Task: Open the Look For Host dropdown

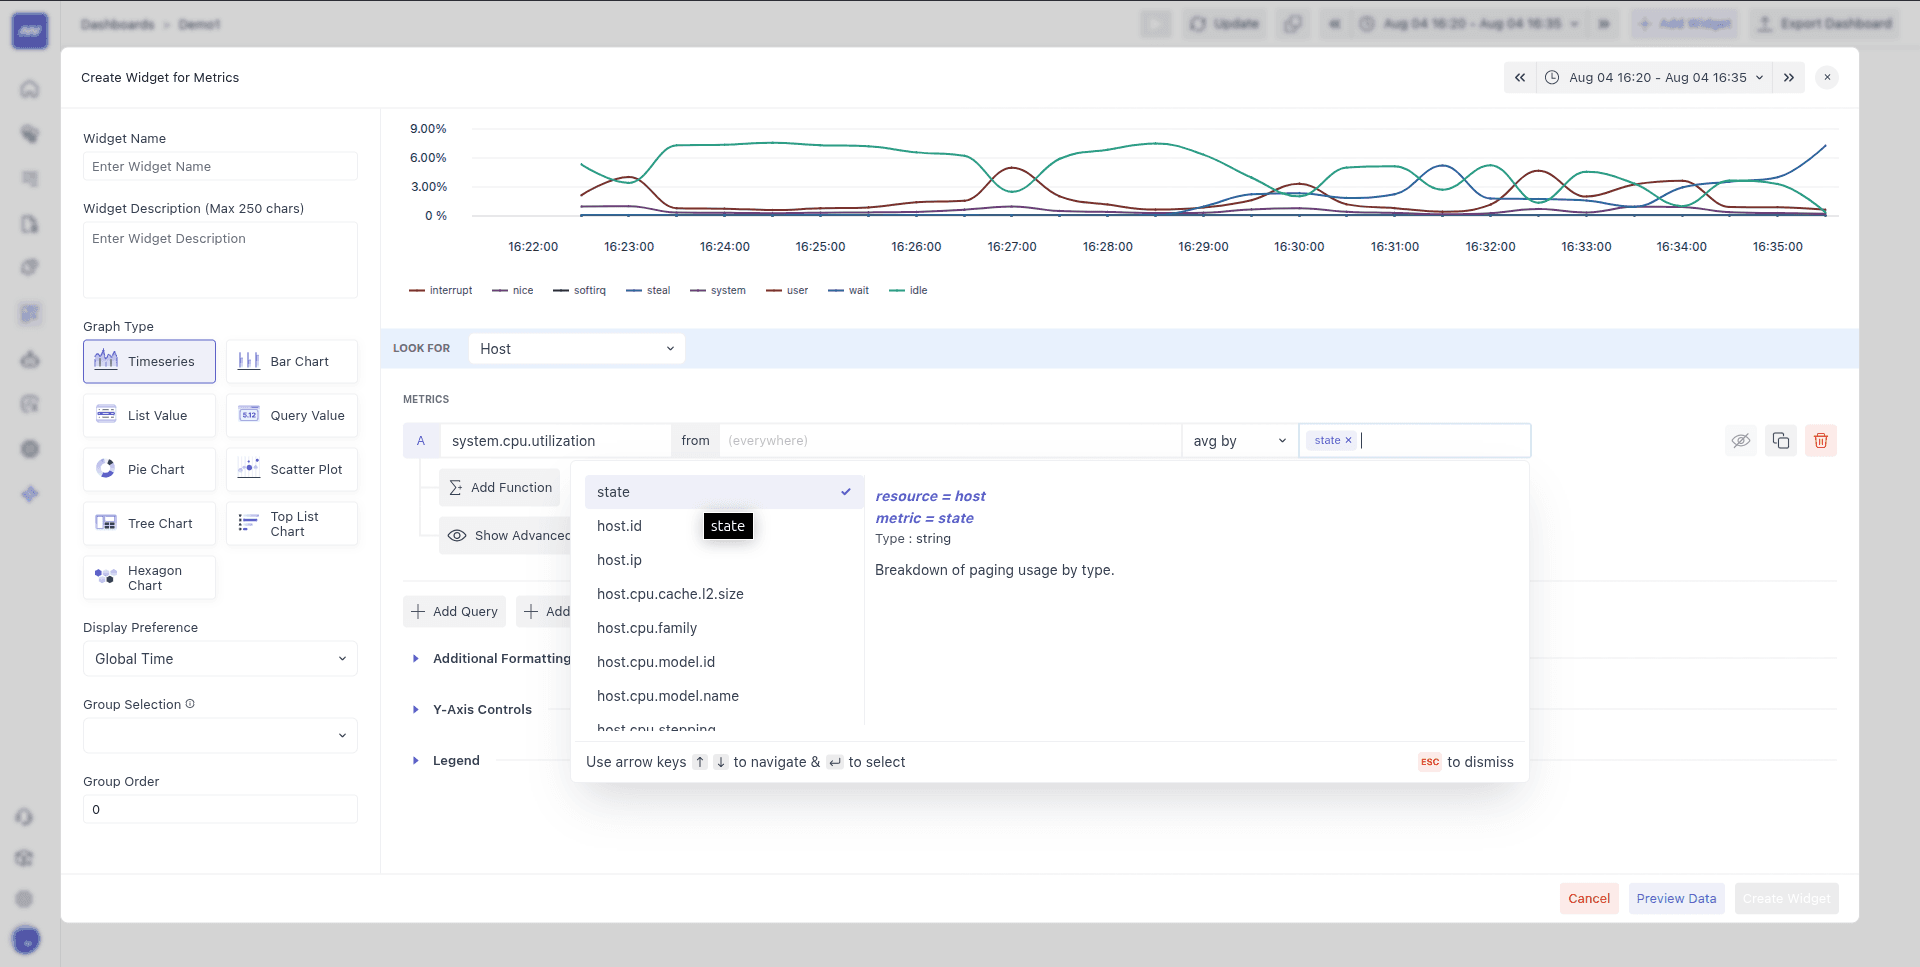Action: click(x=576, y=348)
